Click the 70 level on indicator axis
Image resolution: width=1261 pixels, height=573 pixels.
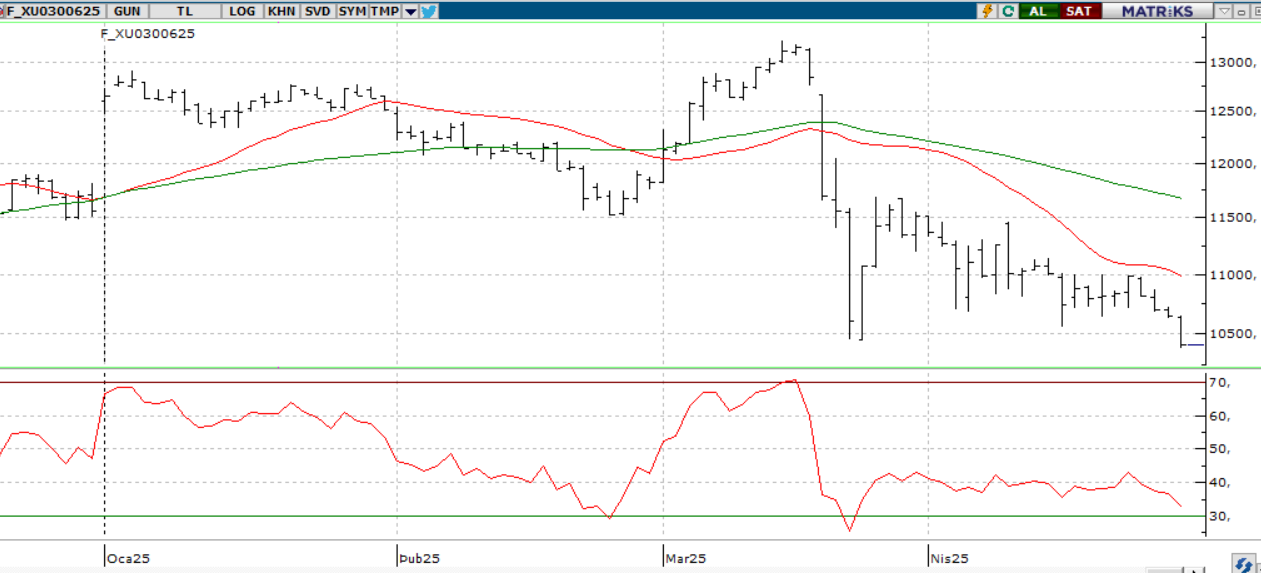(x=1220, y=382)
